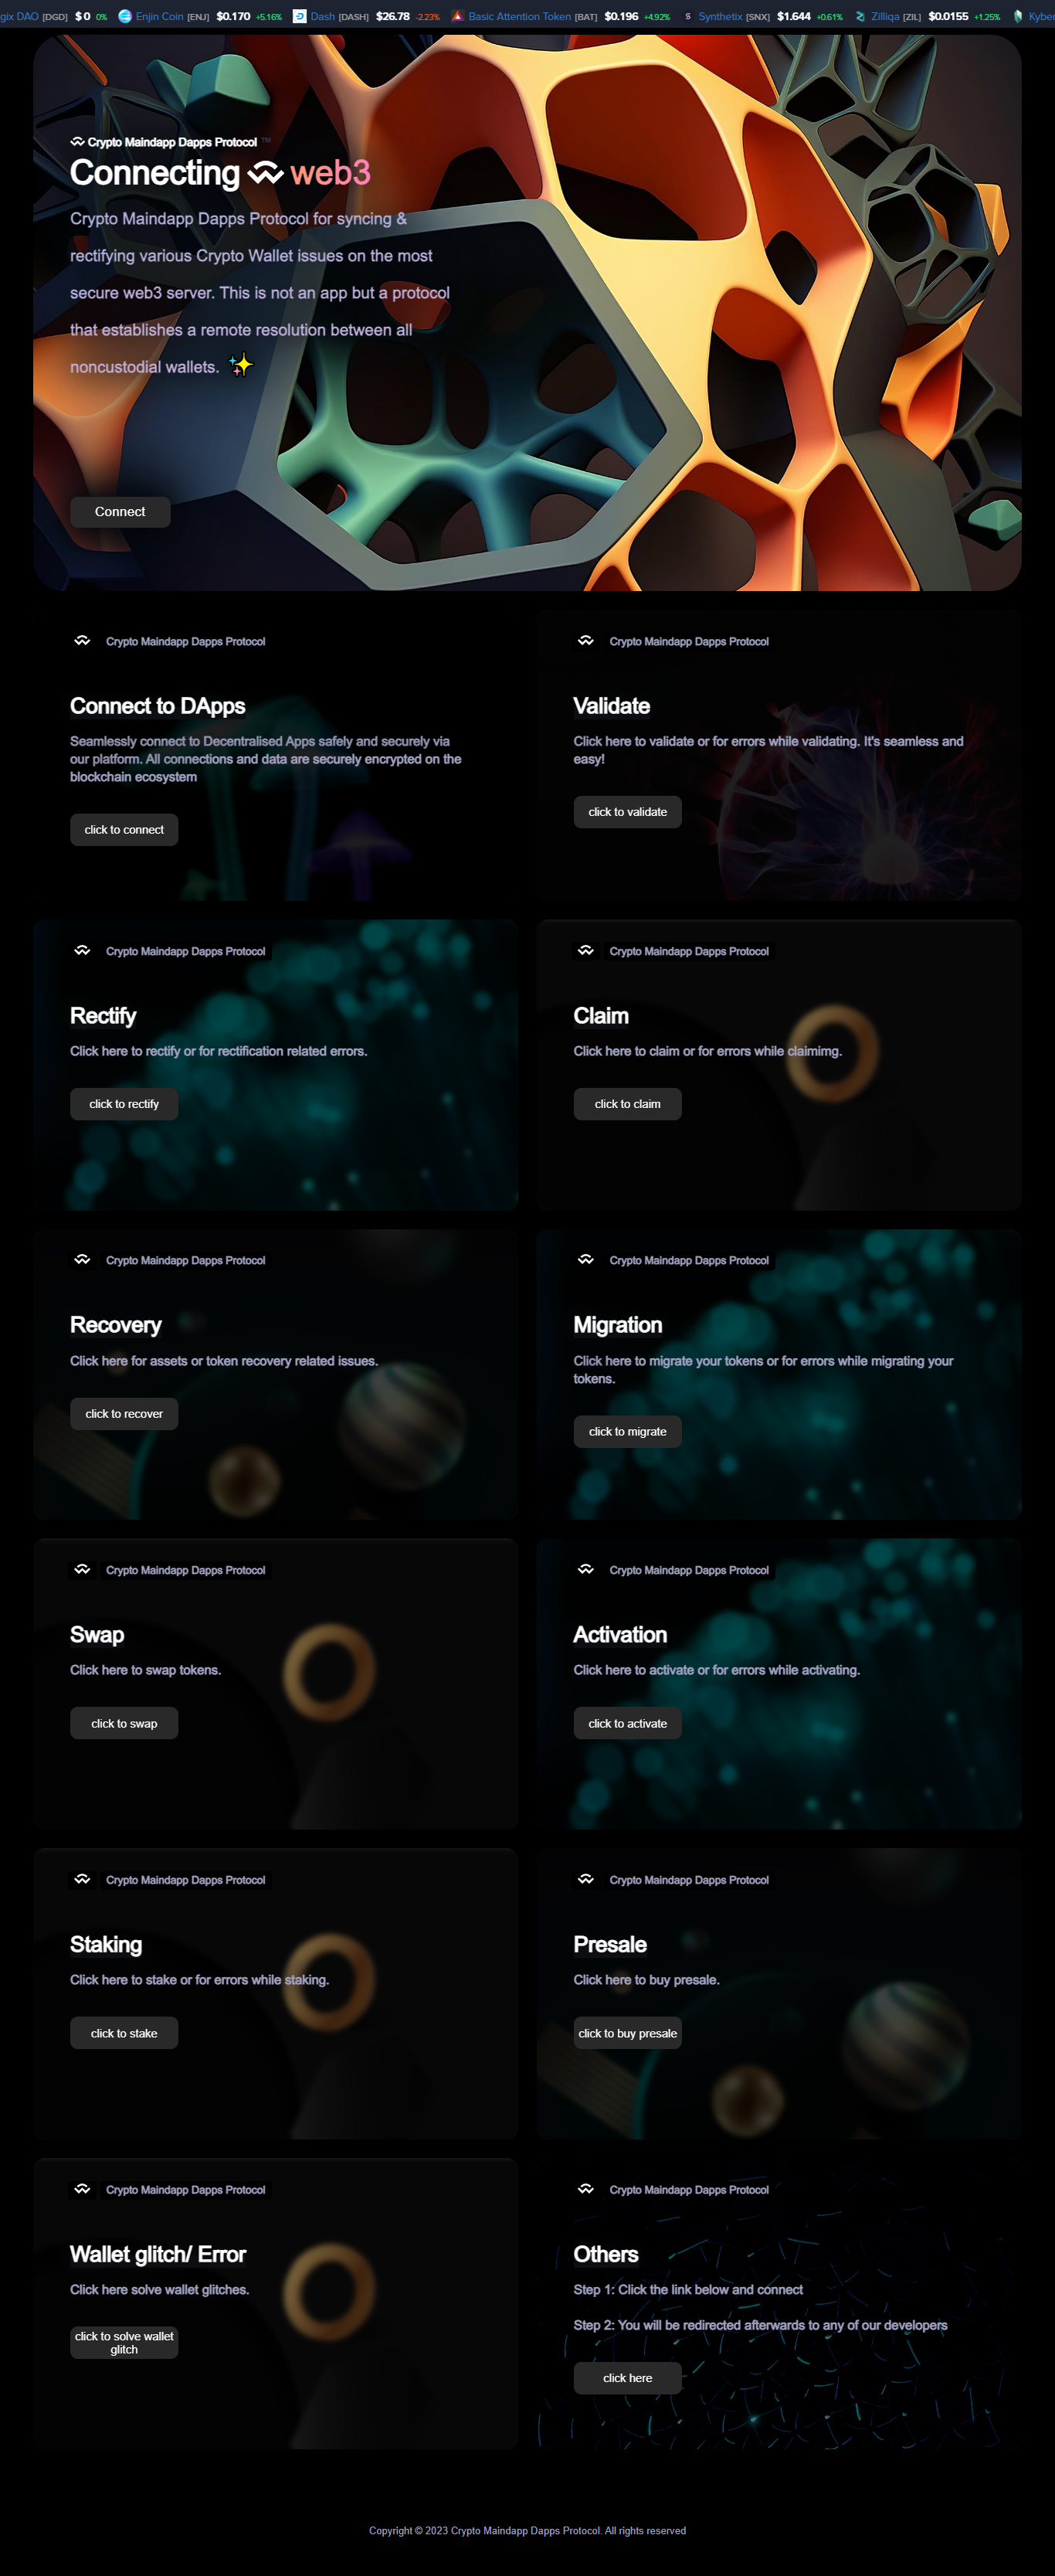Click the logo icon in Validate card
Image resolution: width=1055 pixels, height=2576 pixels.
click(586, 641)
